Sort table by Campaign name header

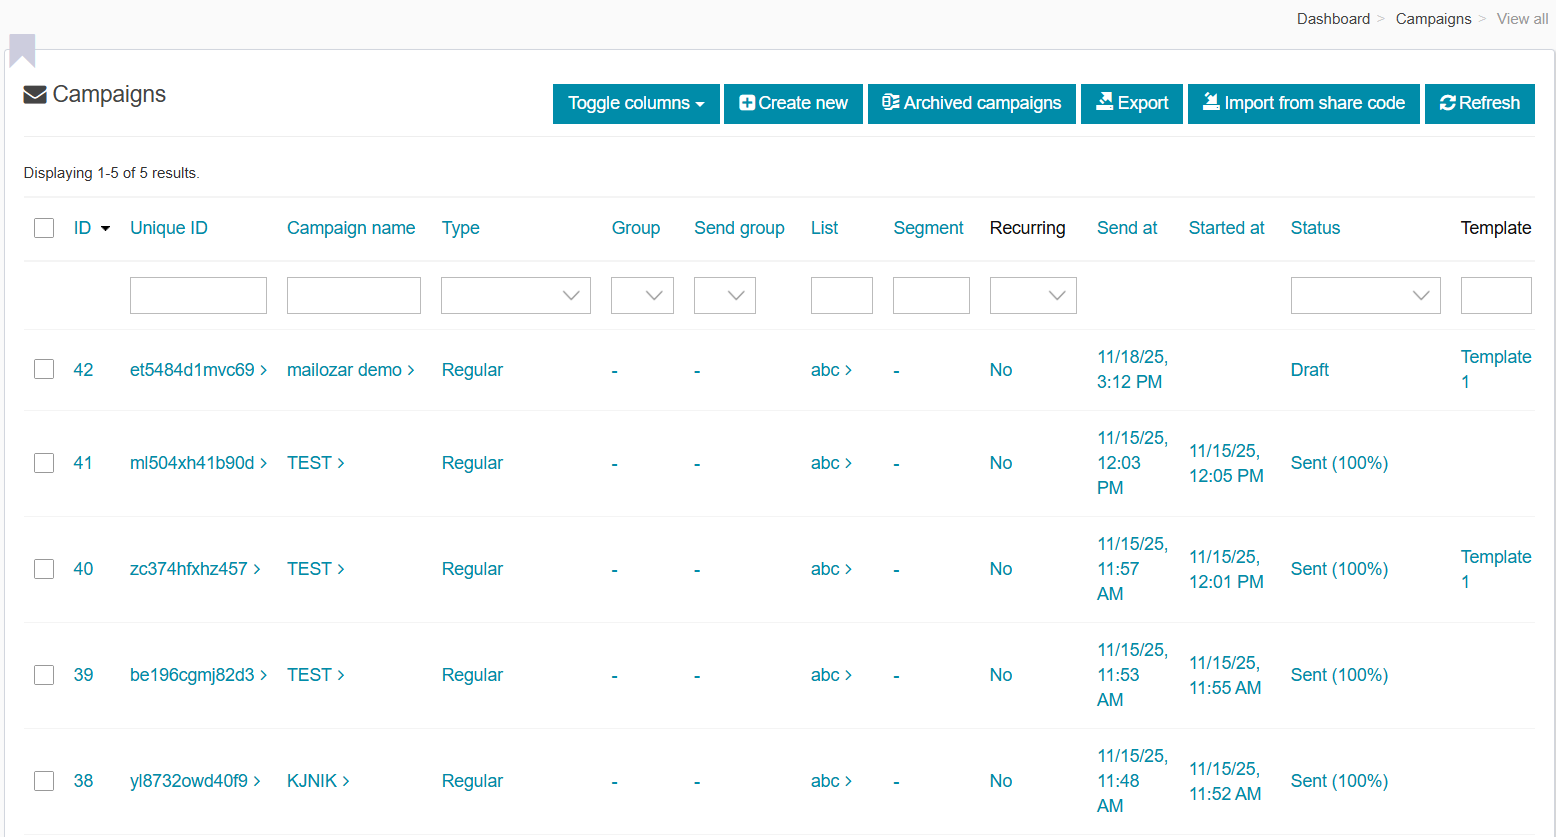click(x=351, y=228)
